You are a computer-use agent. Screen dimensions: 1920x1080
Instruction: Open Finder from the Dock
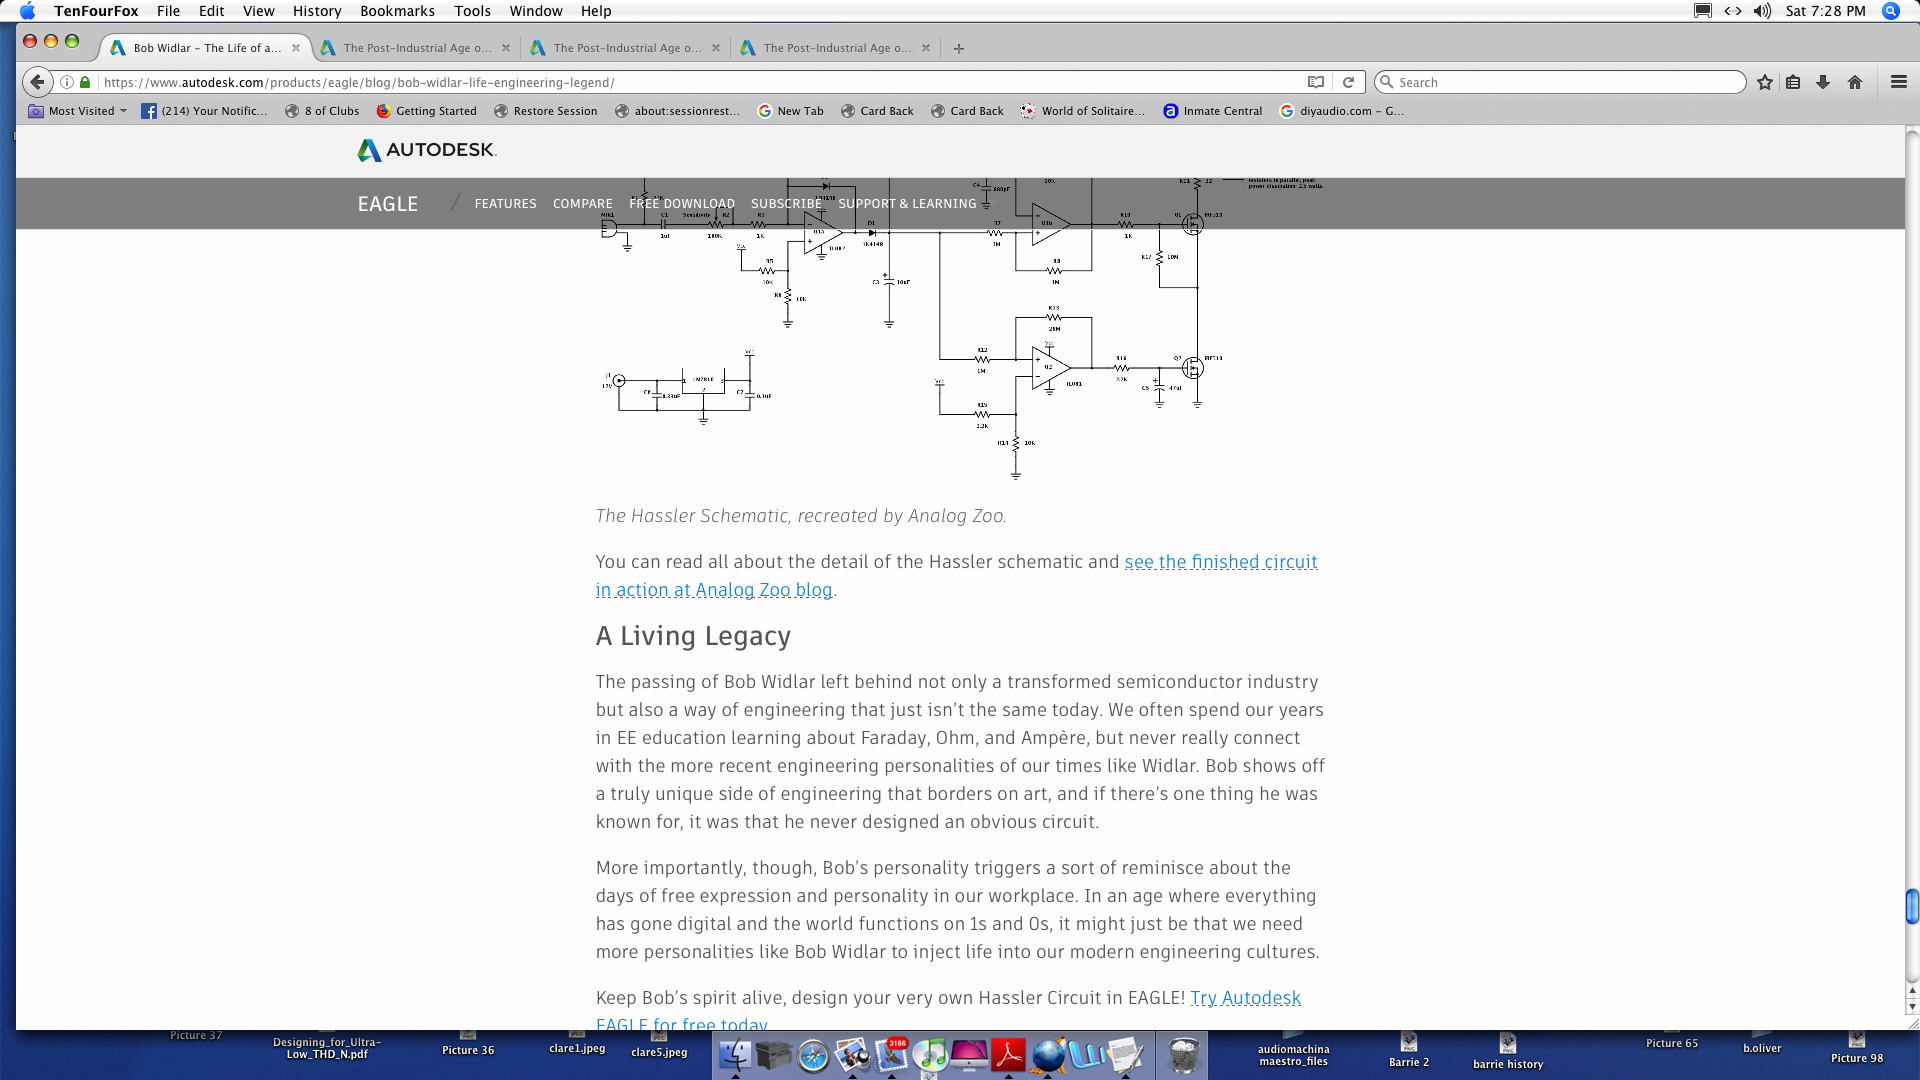(x=735, y=1055)
